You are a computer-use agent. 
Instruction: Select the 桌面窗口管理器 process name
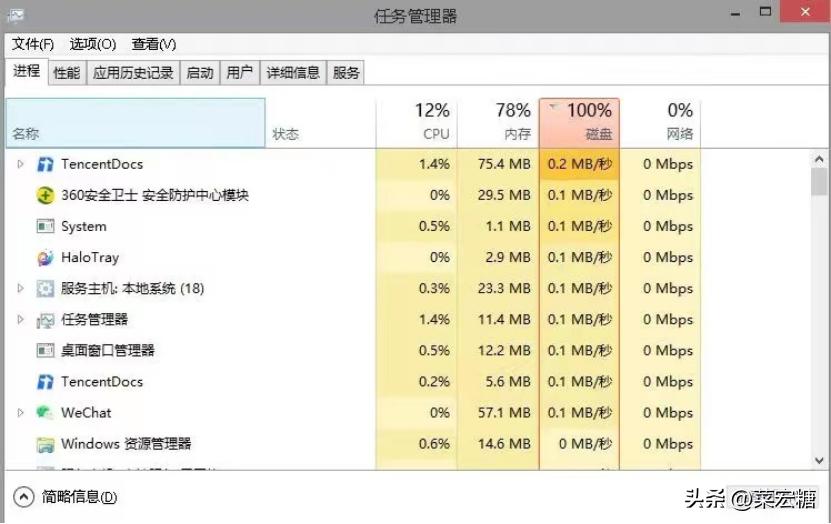(x=108, y=351)
